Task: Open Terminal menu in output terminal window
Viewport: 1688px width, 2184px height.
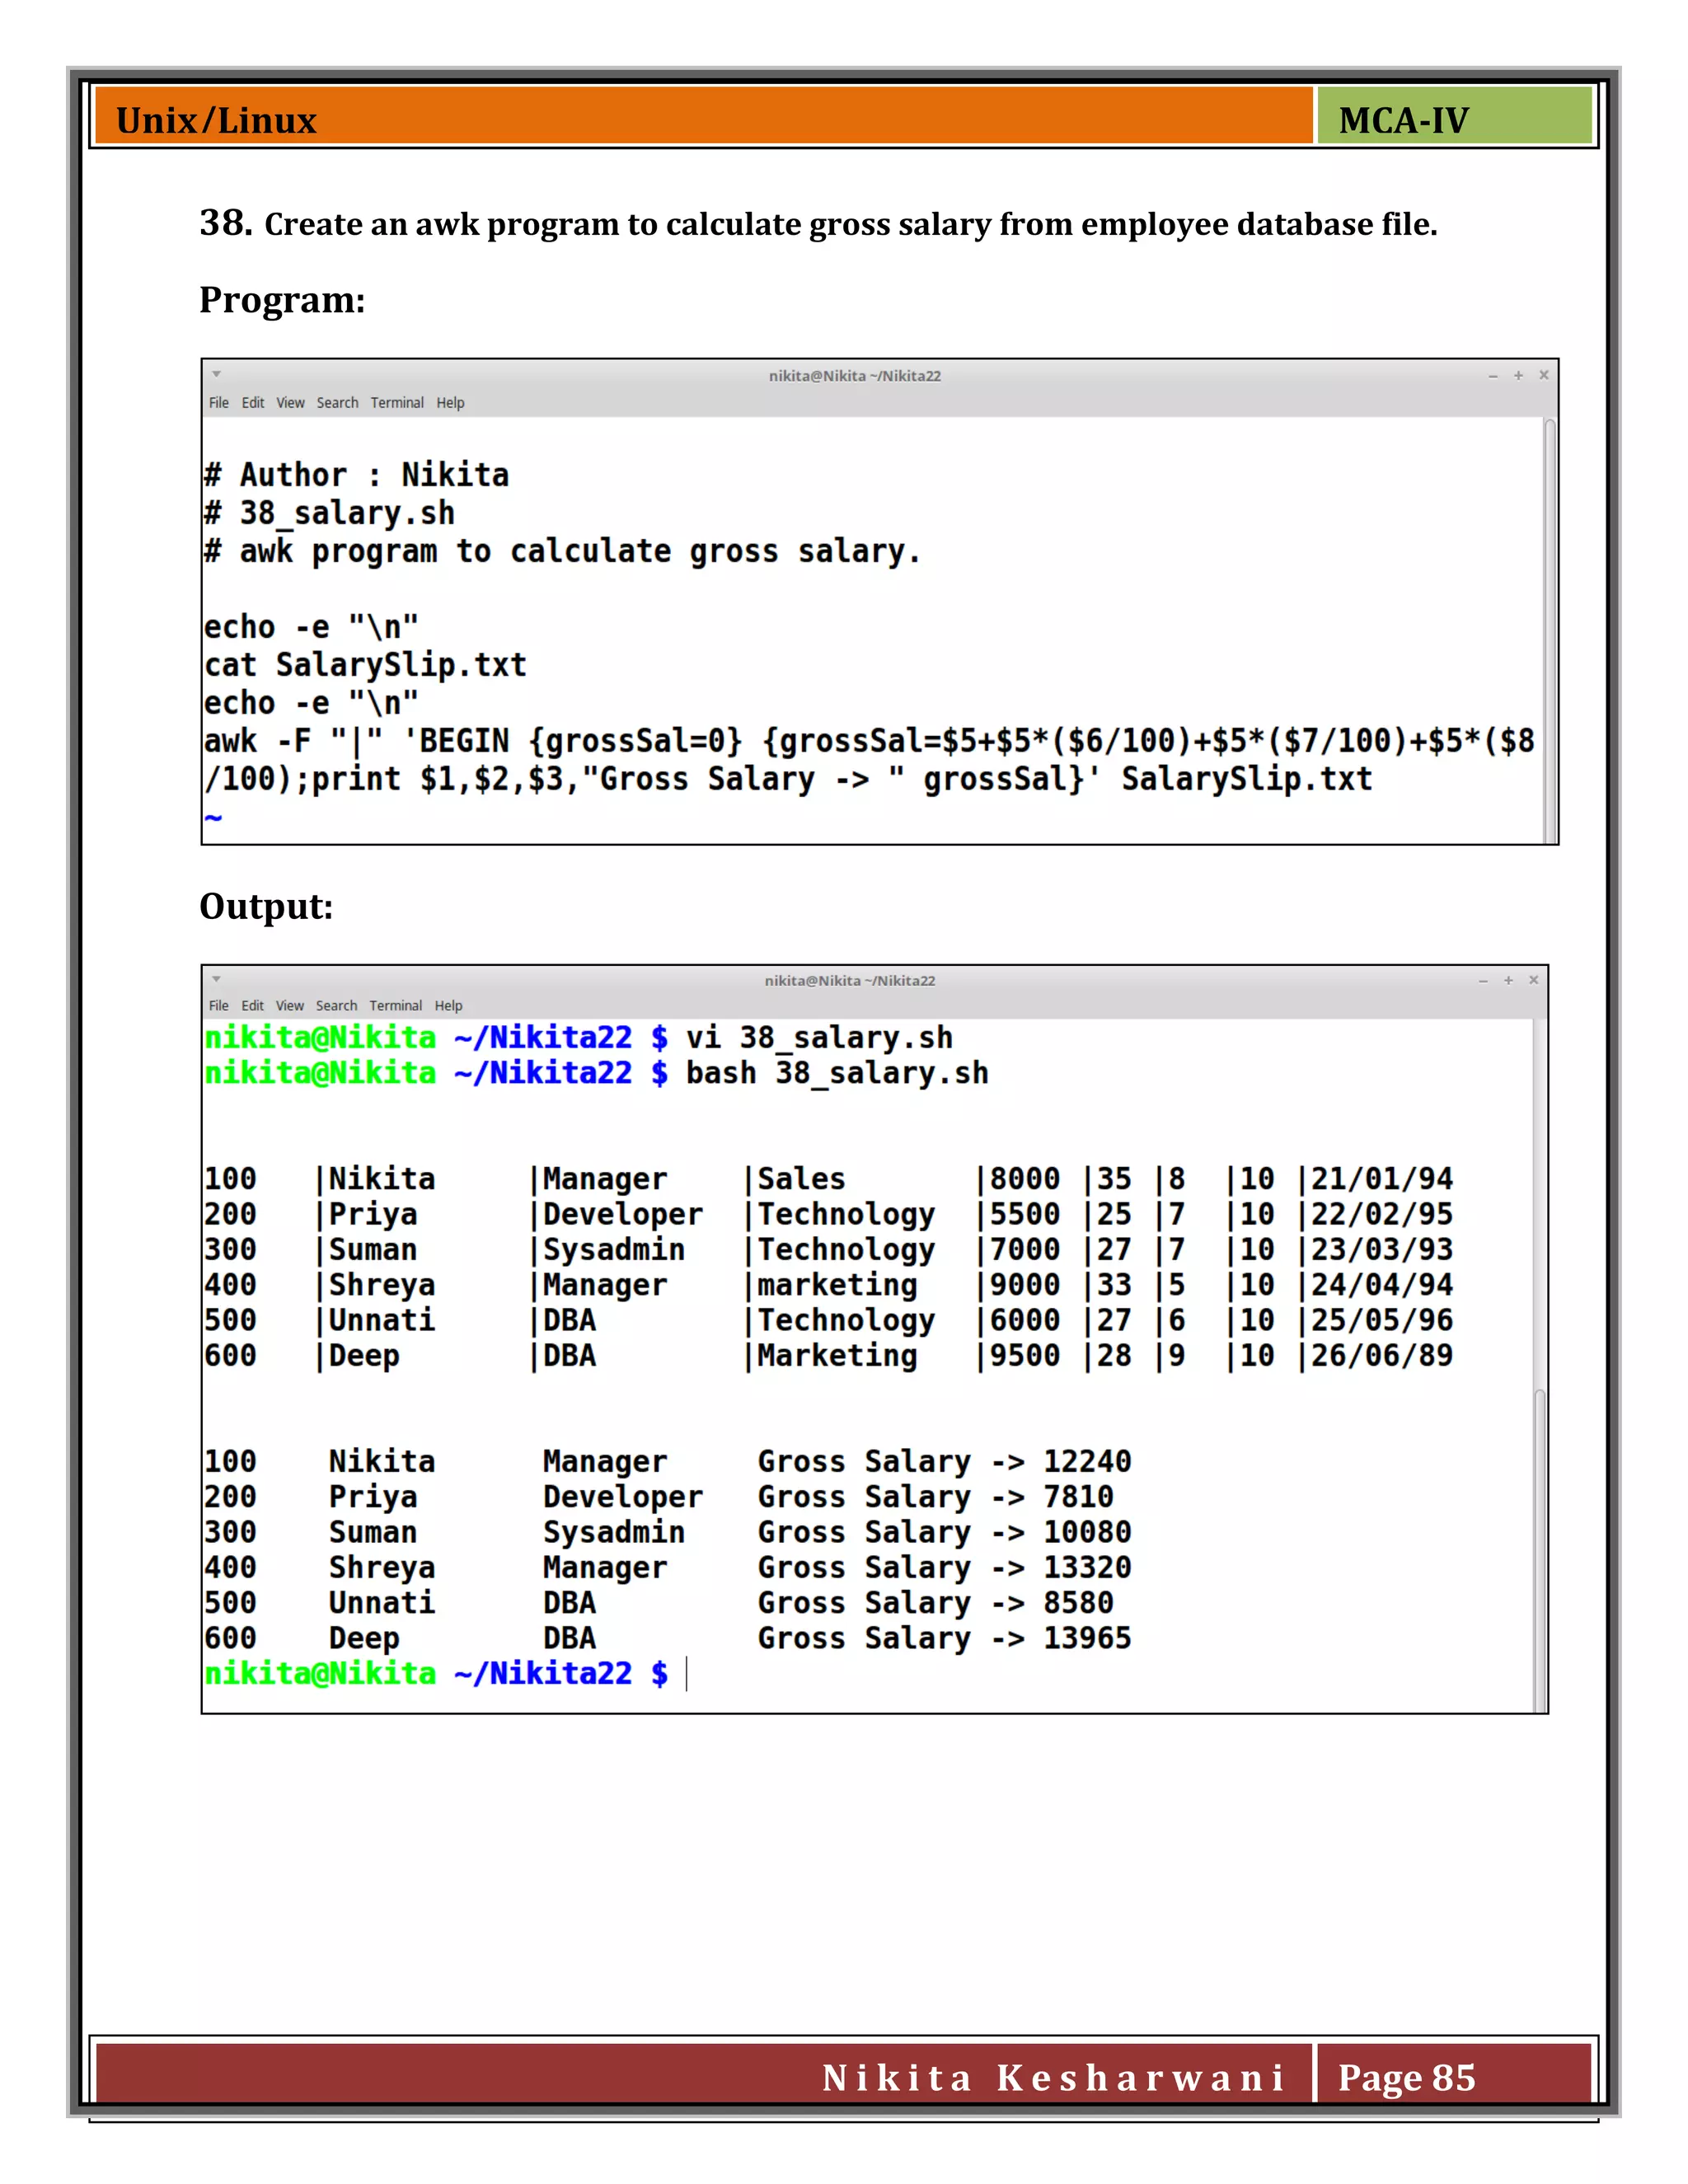Action: (x=396, y=1006)
